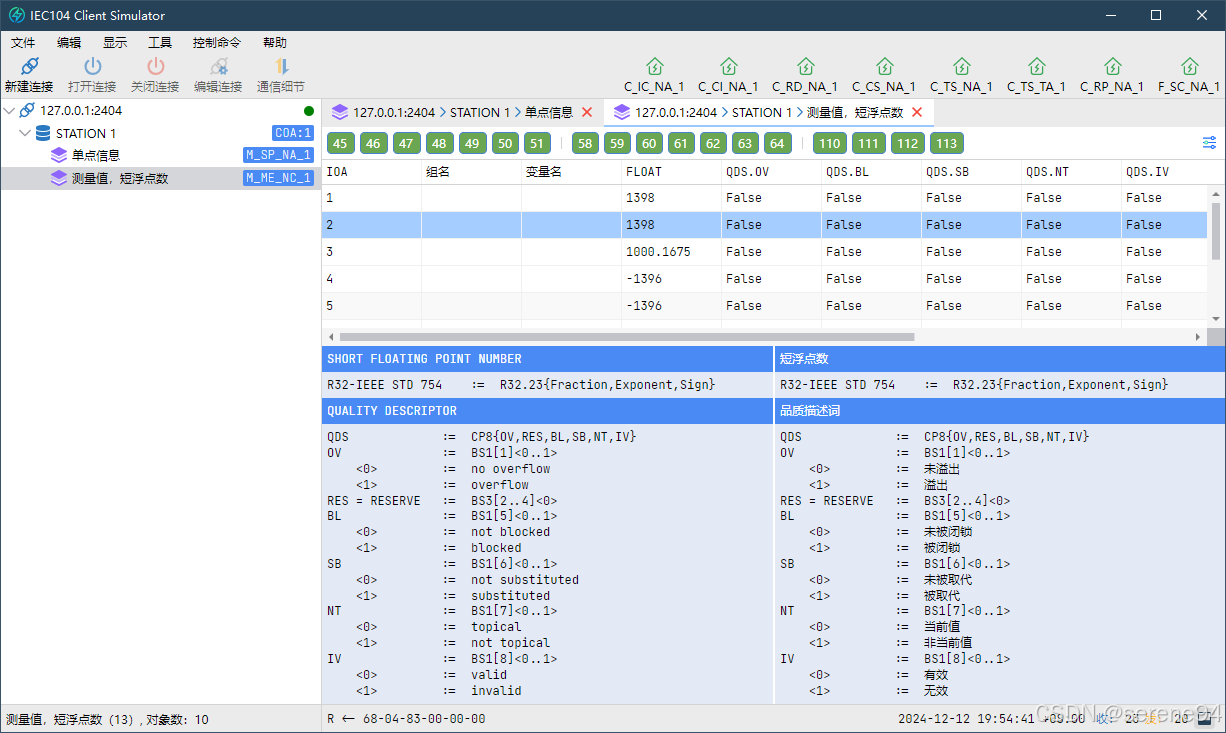Click the 关闭连接 close connection icon
Image resolution: width=1226 pixels, height=733 pixels.
155,66
